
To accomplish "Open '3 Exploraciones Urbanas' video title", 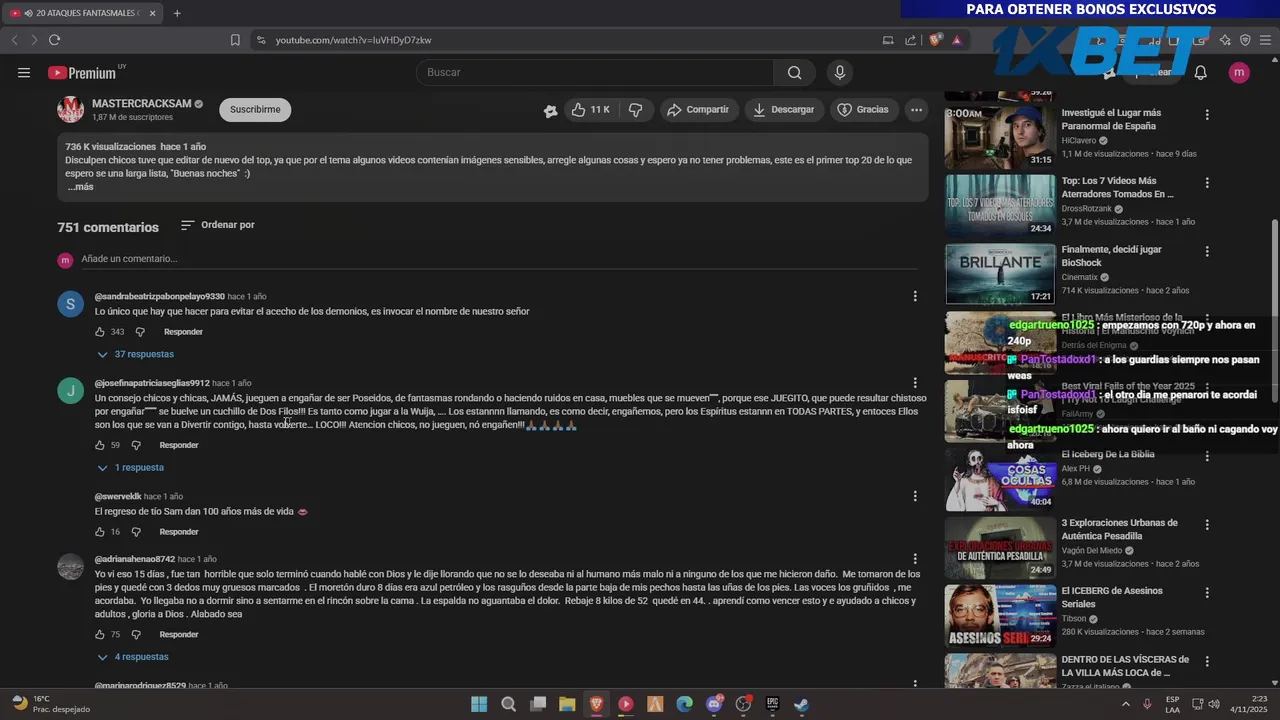I will point(1119,529).
